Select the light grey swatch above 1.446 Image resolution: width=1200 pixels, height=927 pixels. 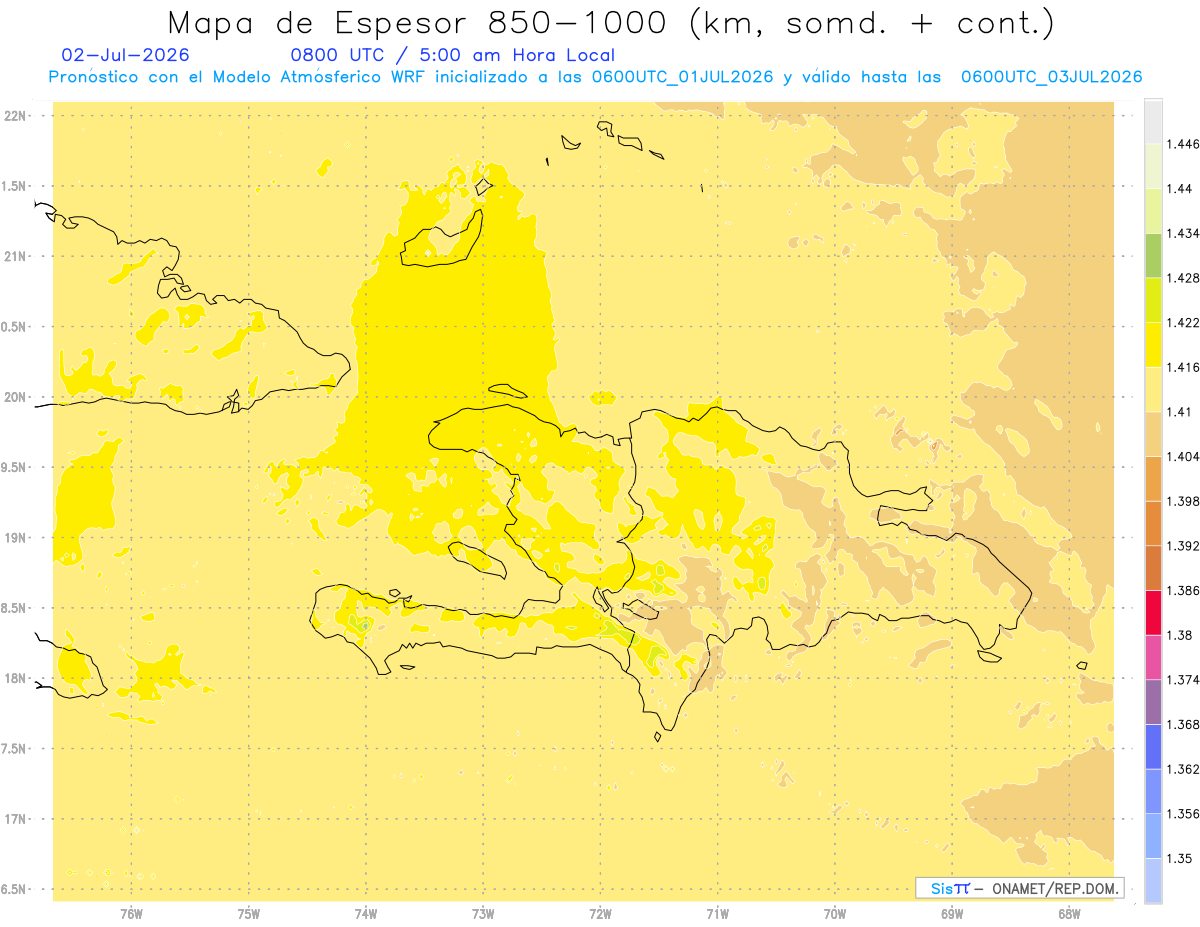click(1153, 121)
